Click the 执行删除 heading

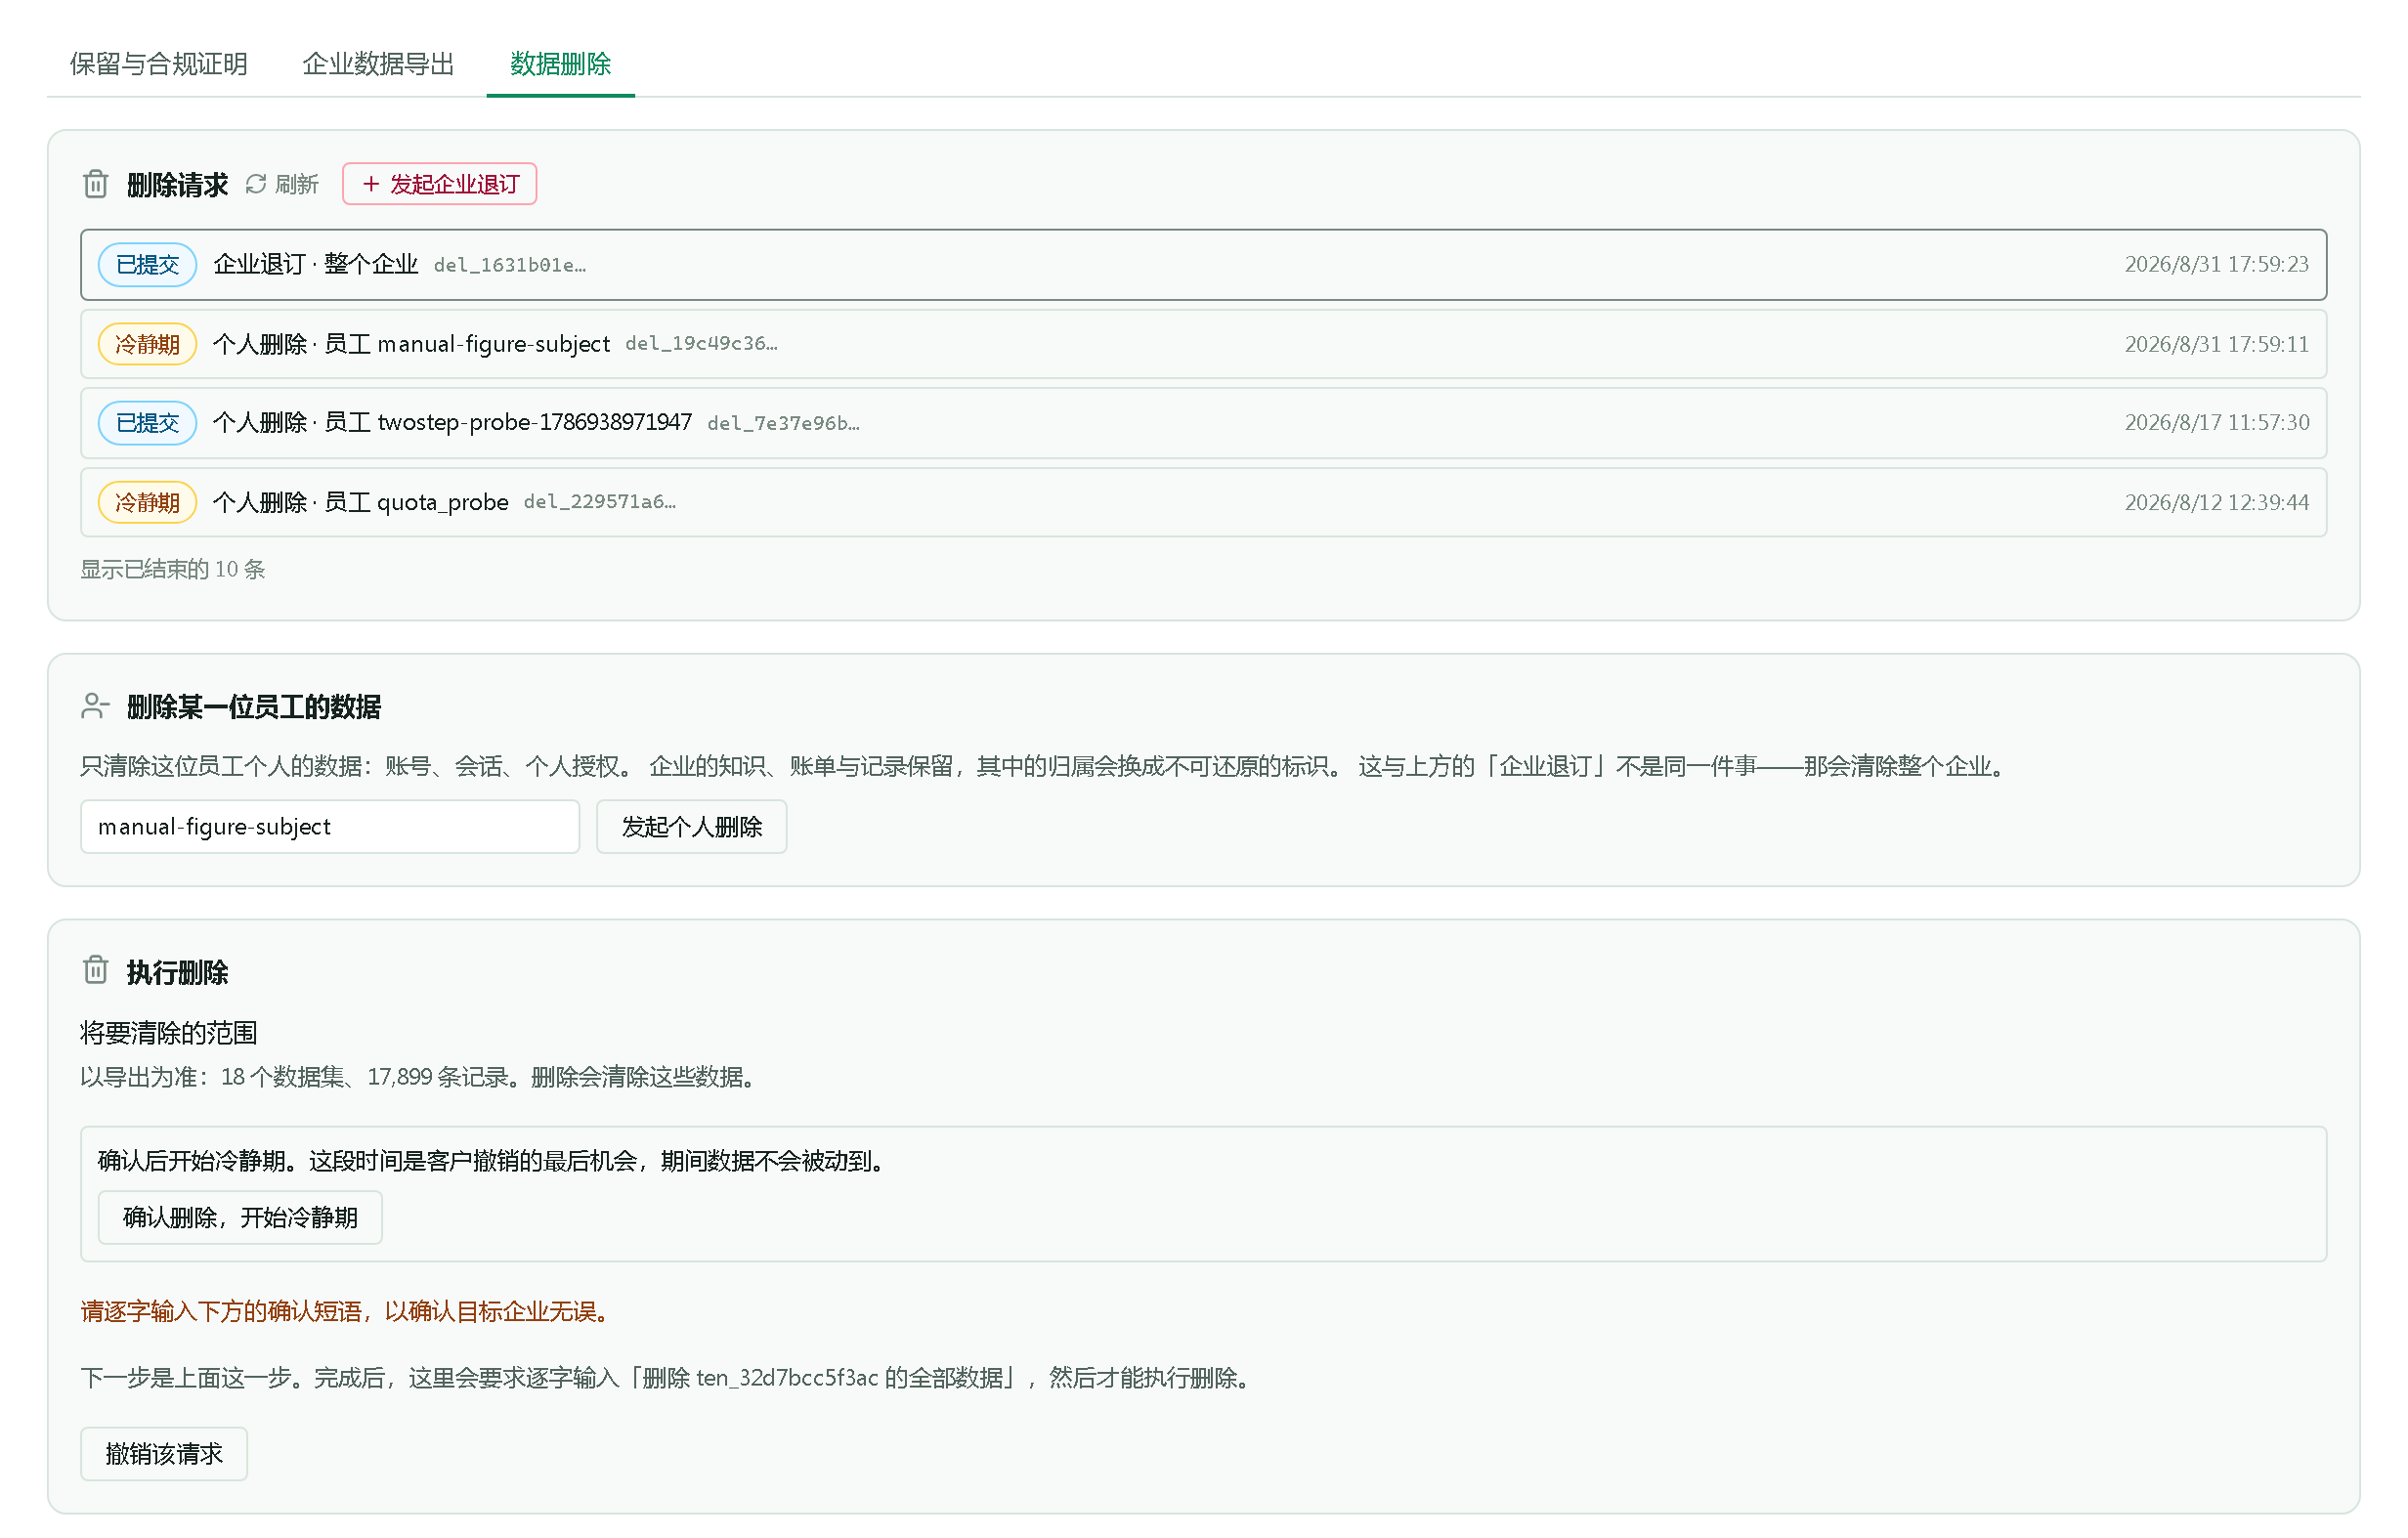click(177, 972)
